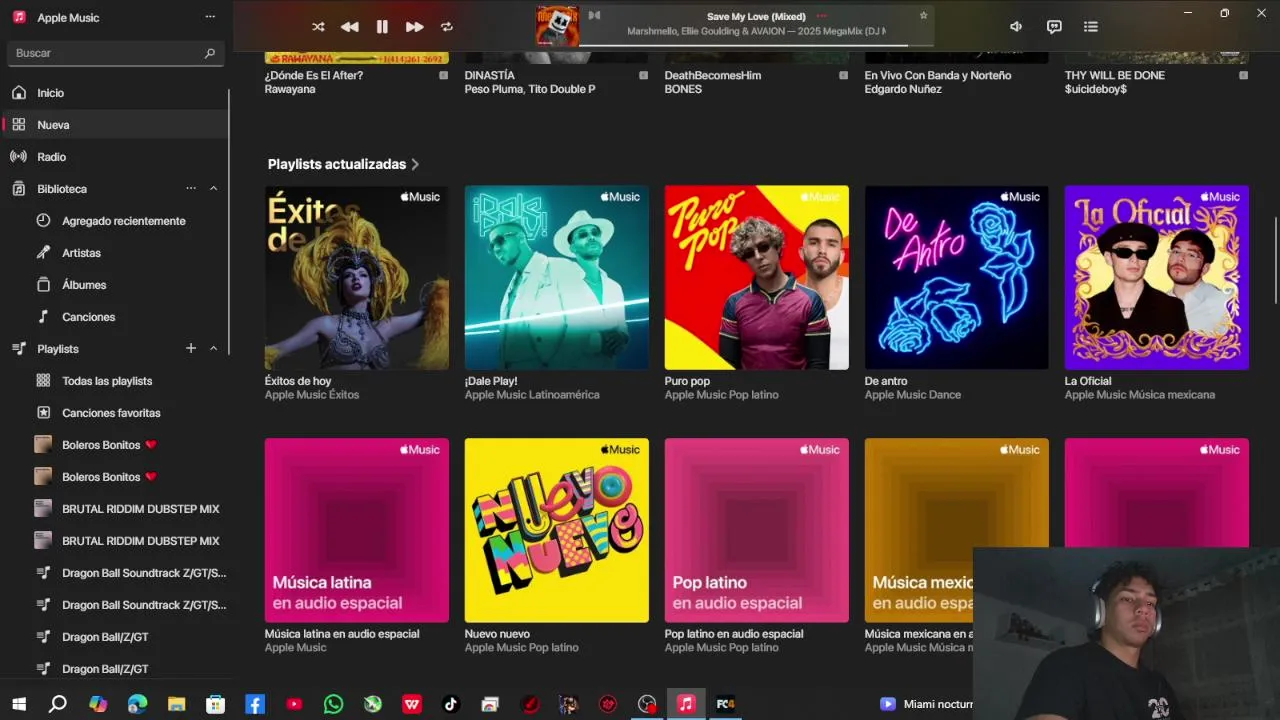Open Puro pop playlist cover
The height and width of the screenshot is (720, 1280).
(x=757, y=277)
